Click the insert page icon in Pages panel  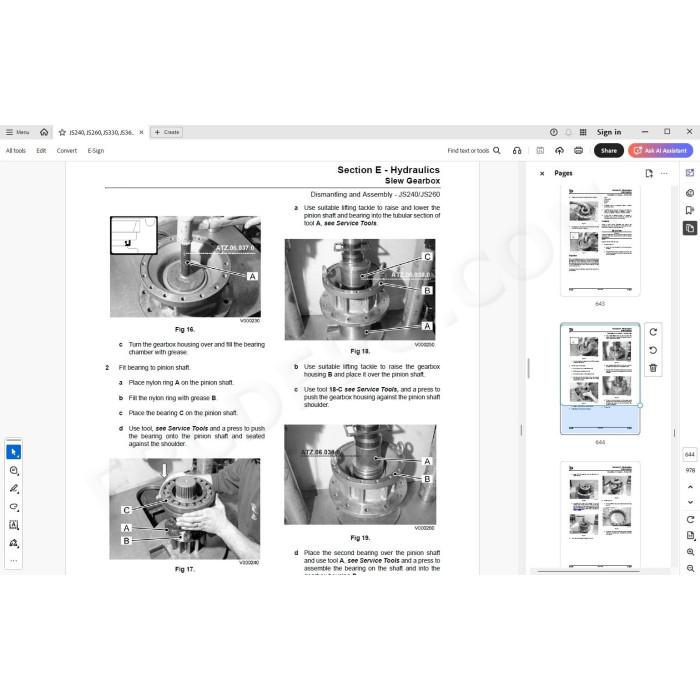click(x=649, y=173)
